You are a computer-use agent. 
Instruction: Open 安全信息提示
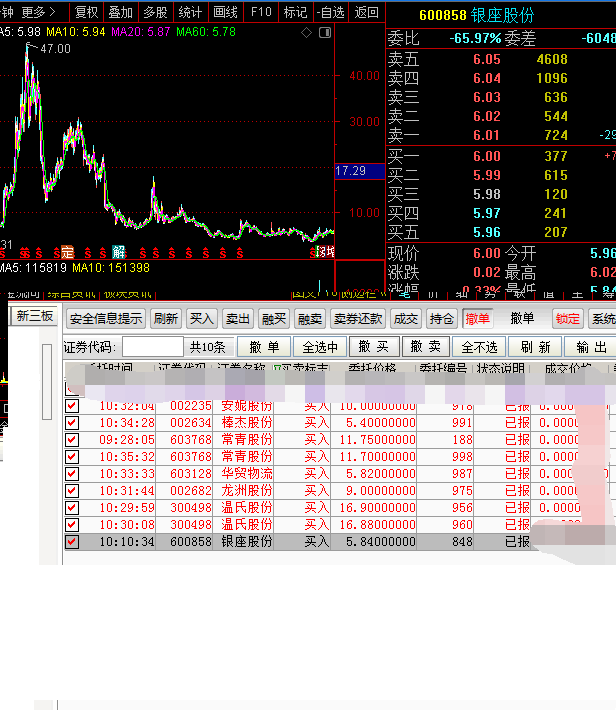106,319
